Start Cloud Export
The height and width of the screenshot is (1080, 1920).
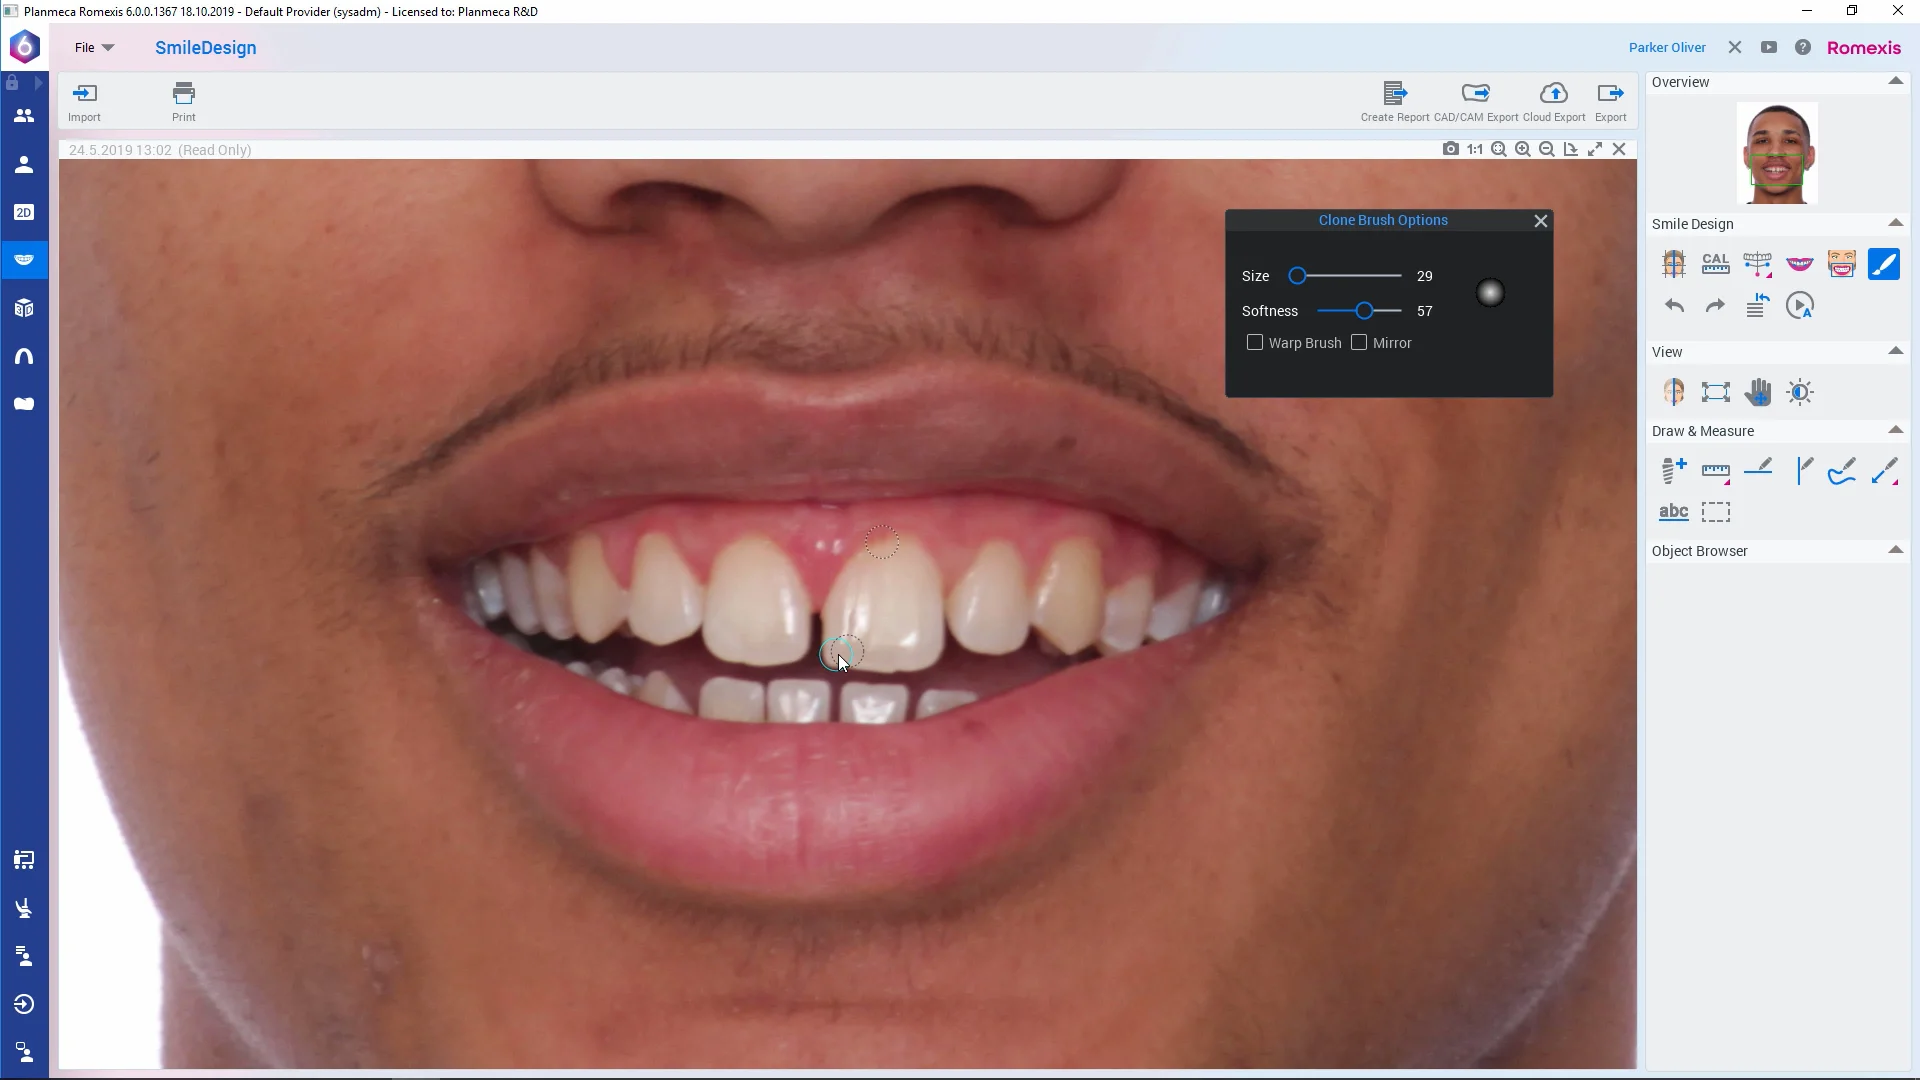coord(1554,100)
